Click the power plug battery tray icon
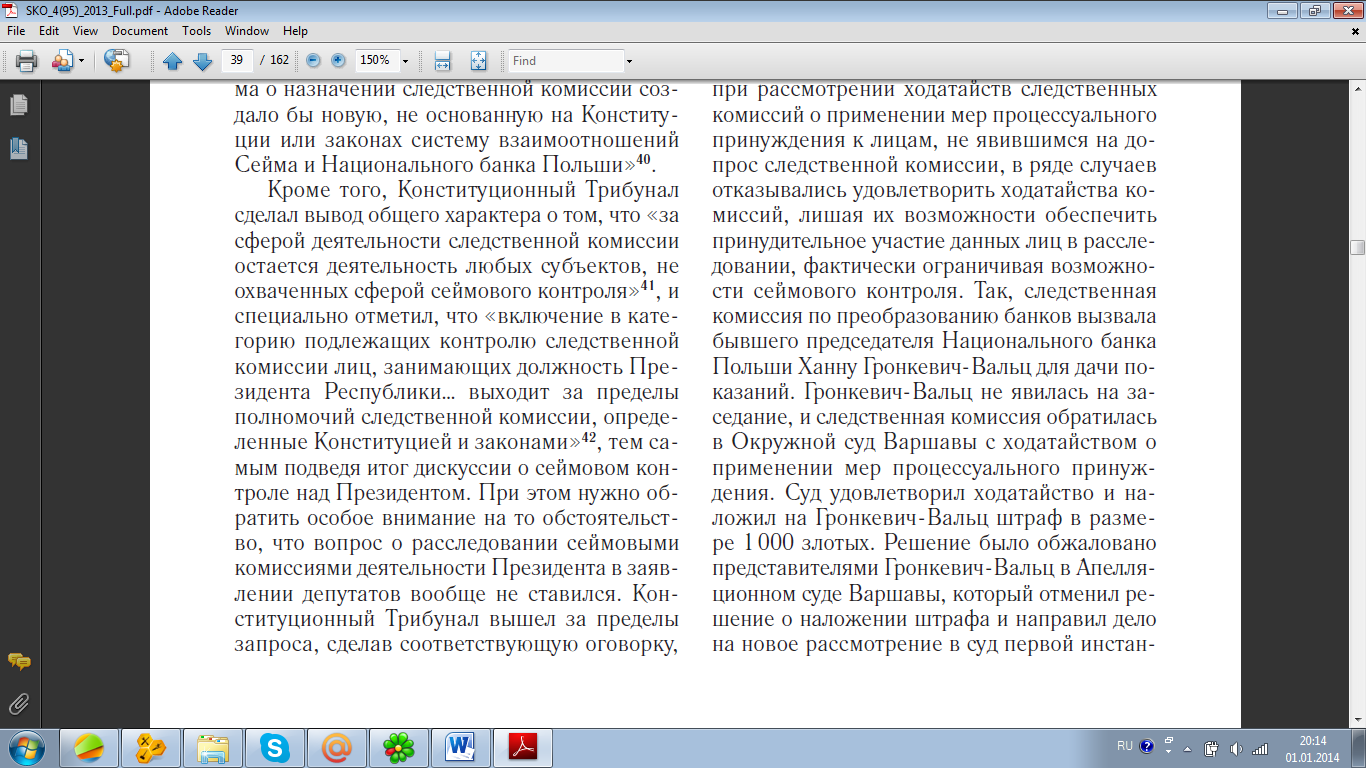 (x=1211, y=748)
